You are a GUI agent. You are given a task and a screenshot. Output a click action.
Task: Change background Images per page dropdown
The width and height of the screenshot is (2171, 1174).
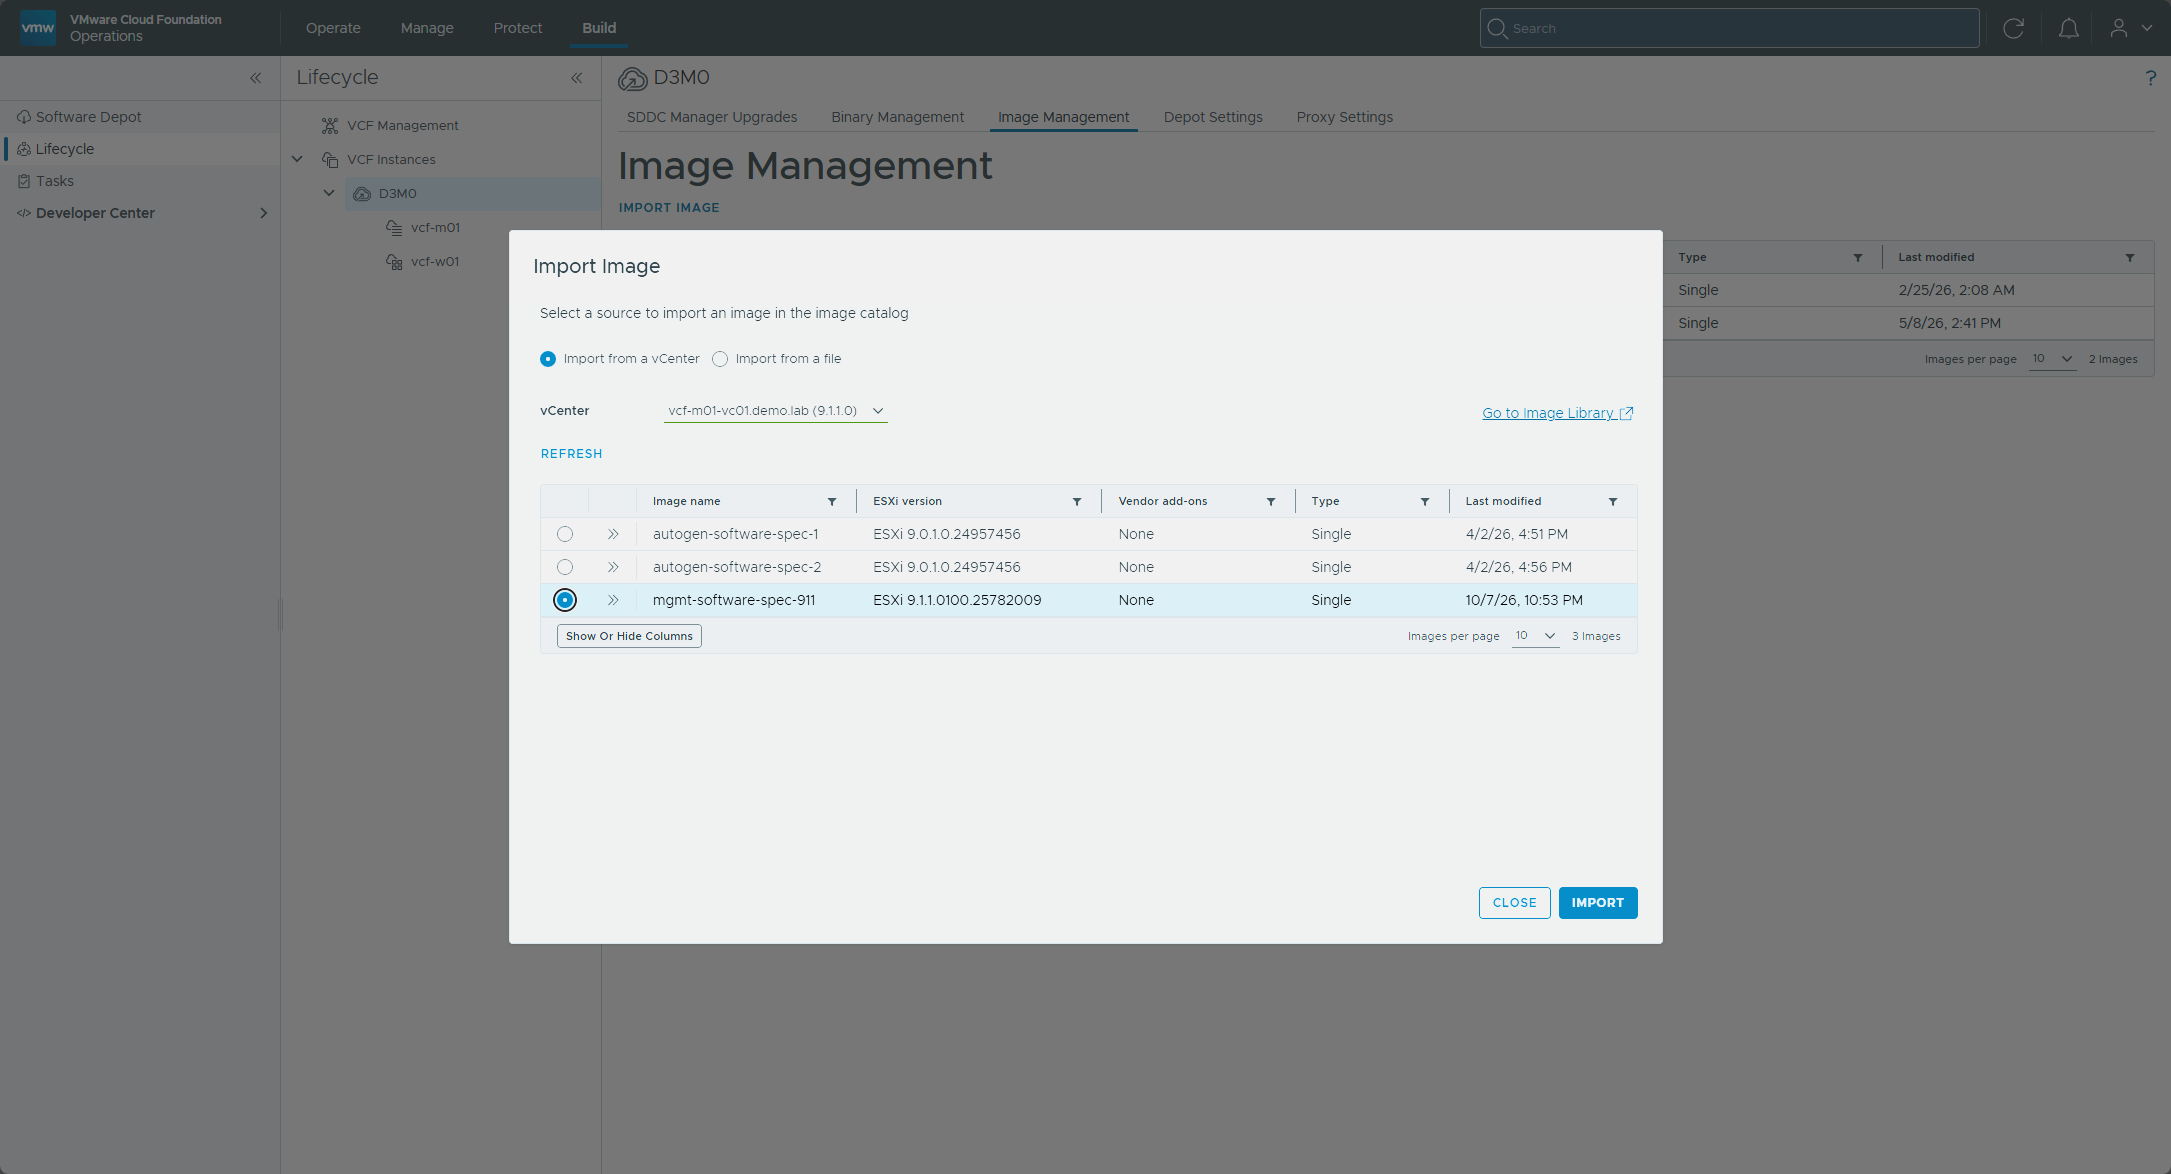click(2053, 359)
